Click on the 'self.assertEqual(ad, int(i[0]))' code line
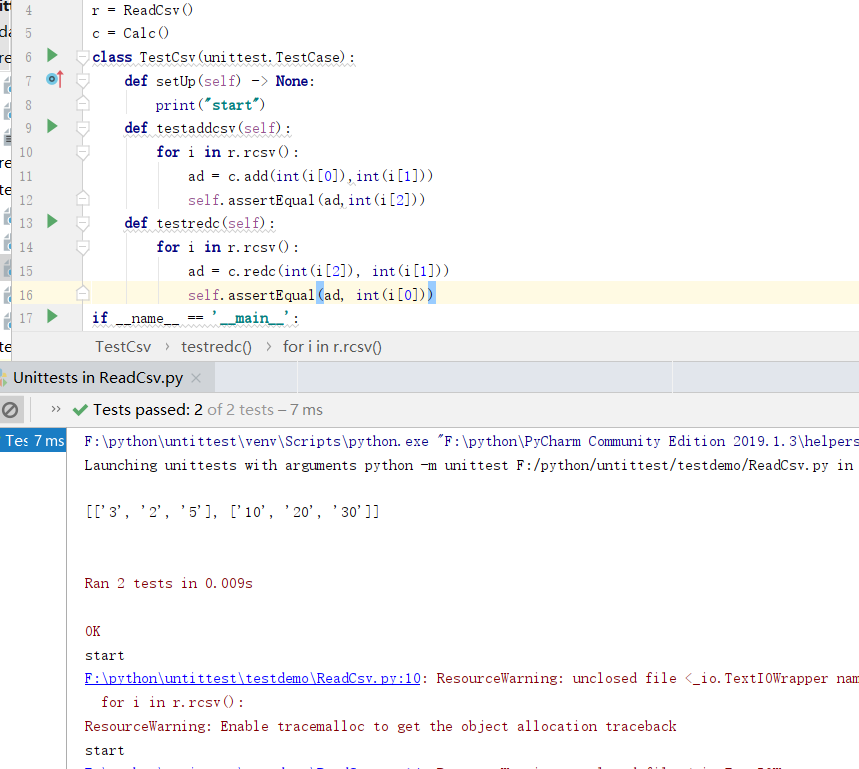Viewport: 859px width, 769px height. (x=311, y=295)
